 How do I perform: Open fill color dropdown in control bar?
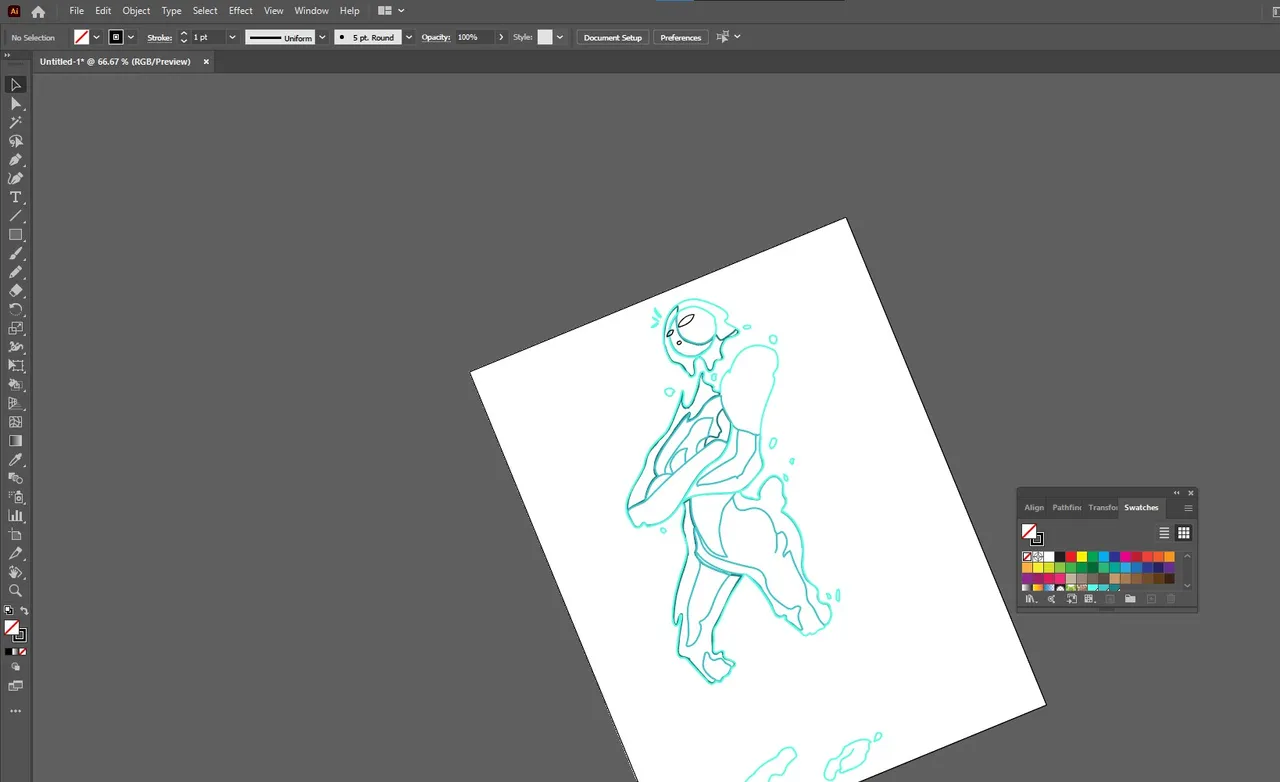click(x=96, y=37)
